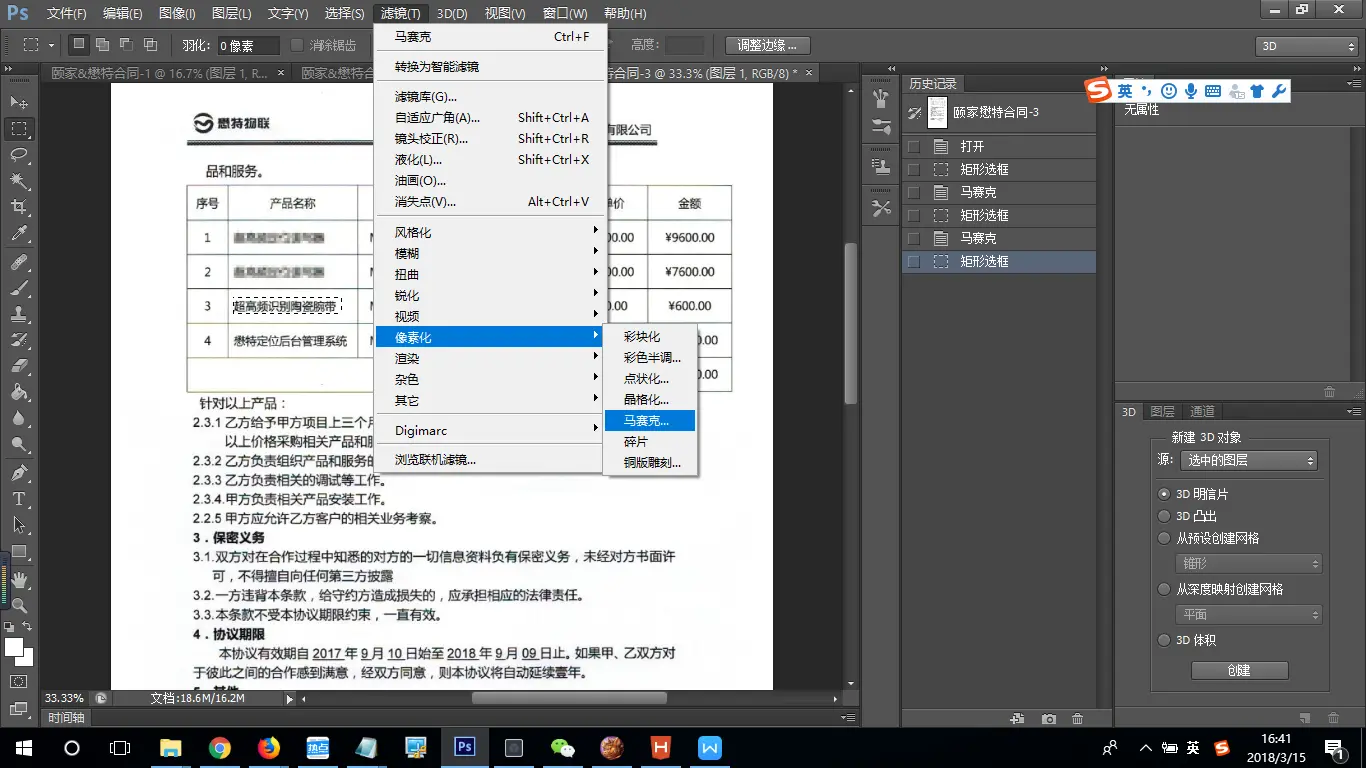
Task: Toggle Quick Mask mode
Action: pos(19,681)
